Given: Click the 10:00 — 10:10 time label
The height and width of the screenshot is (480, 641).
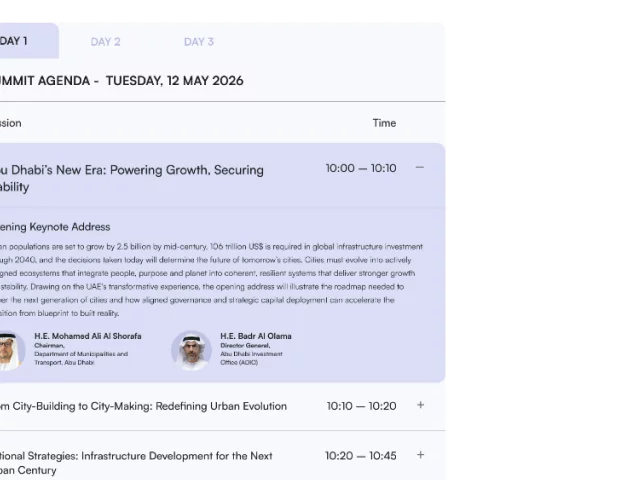Looking at the screenshot, I should pyautogui.click(x=361, y=168).
